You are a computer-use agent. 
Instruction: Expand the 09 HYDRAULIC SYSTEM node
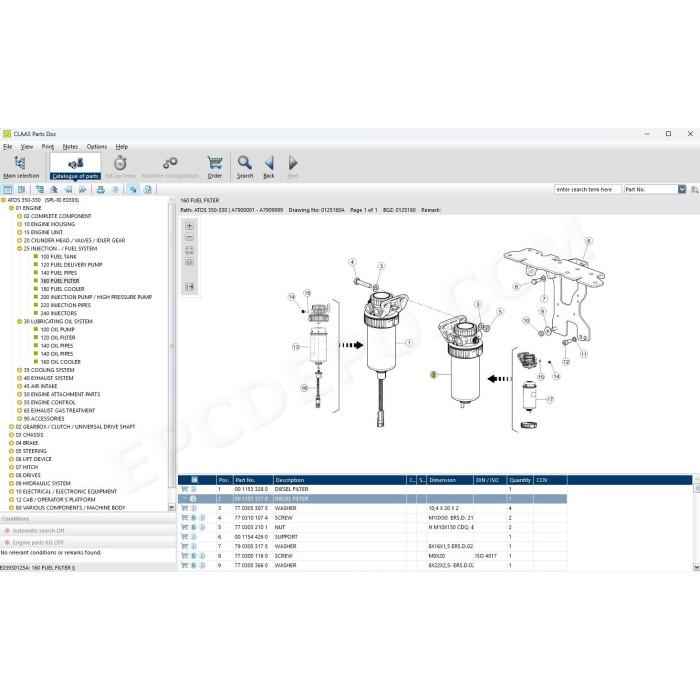tap(12, 483)
